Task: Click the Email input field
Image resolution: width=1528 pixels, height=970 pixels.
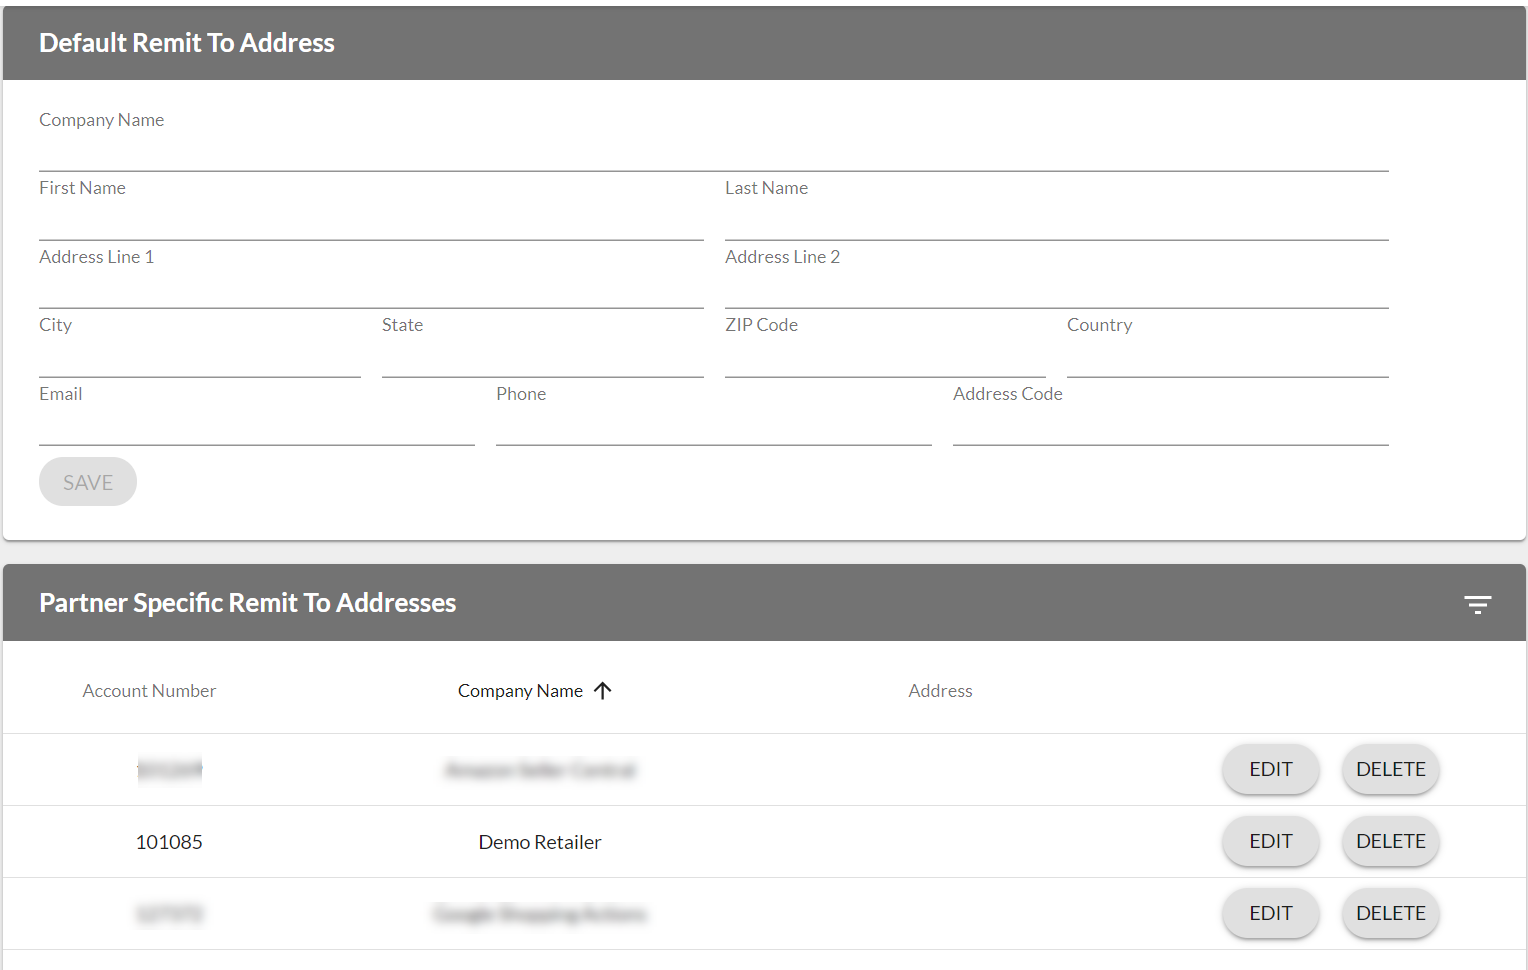Action: (256, 427)
